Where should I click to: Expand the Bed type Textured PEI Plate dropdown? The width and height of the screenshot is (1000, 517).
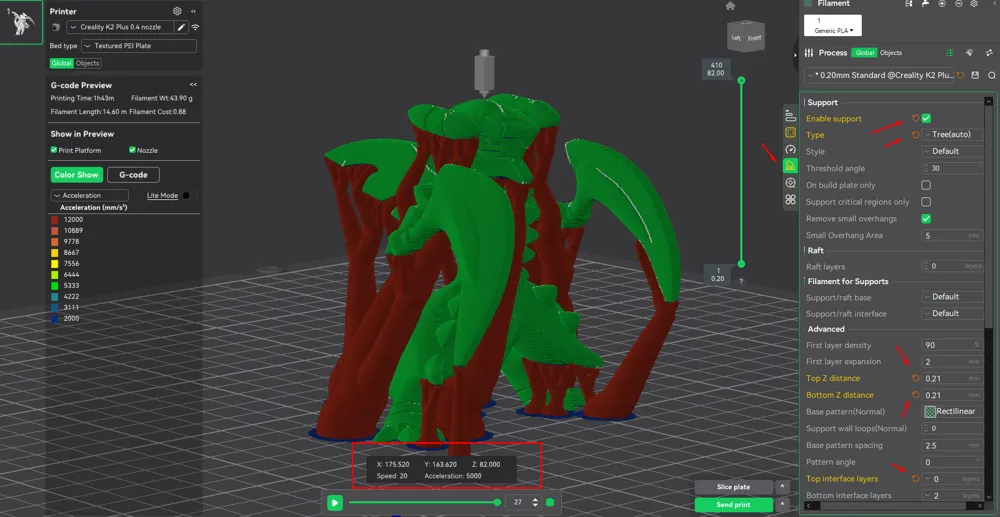(x=139, y=46)
